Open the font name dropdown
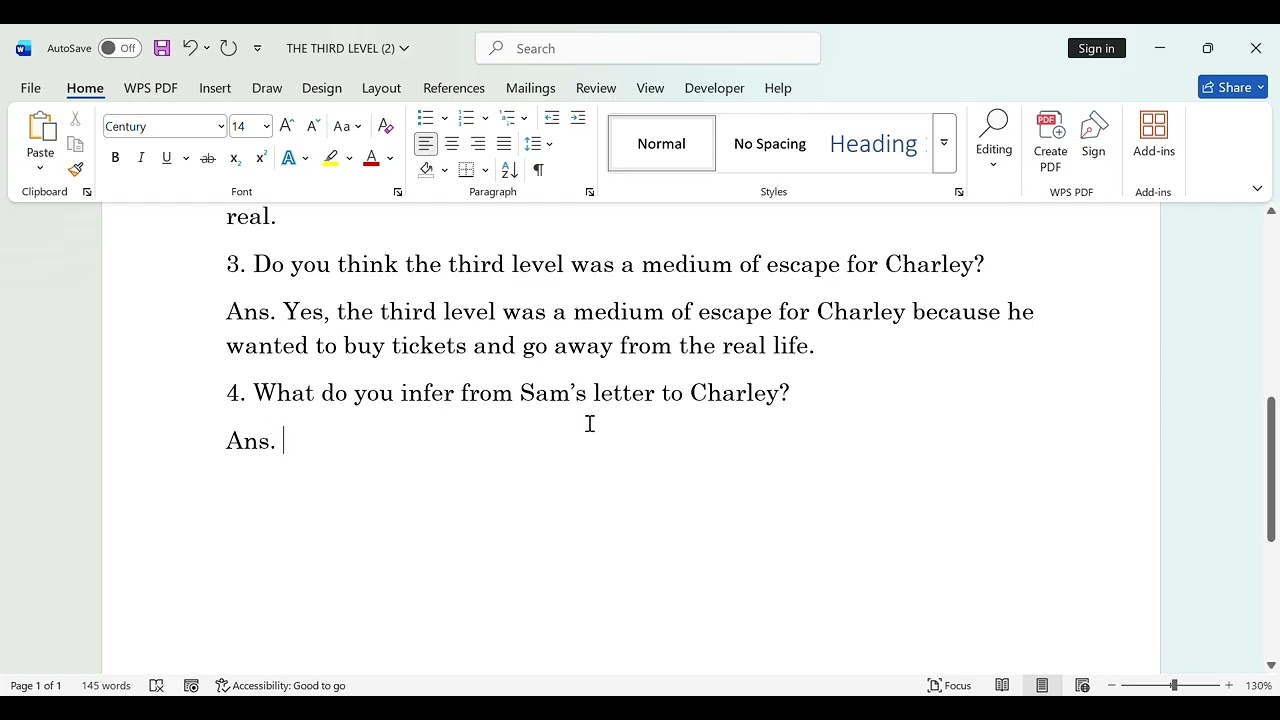The width and height of the screenshot is (1280, 720). [x=221, y=126]
